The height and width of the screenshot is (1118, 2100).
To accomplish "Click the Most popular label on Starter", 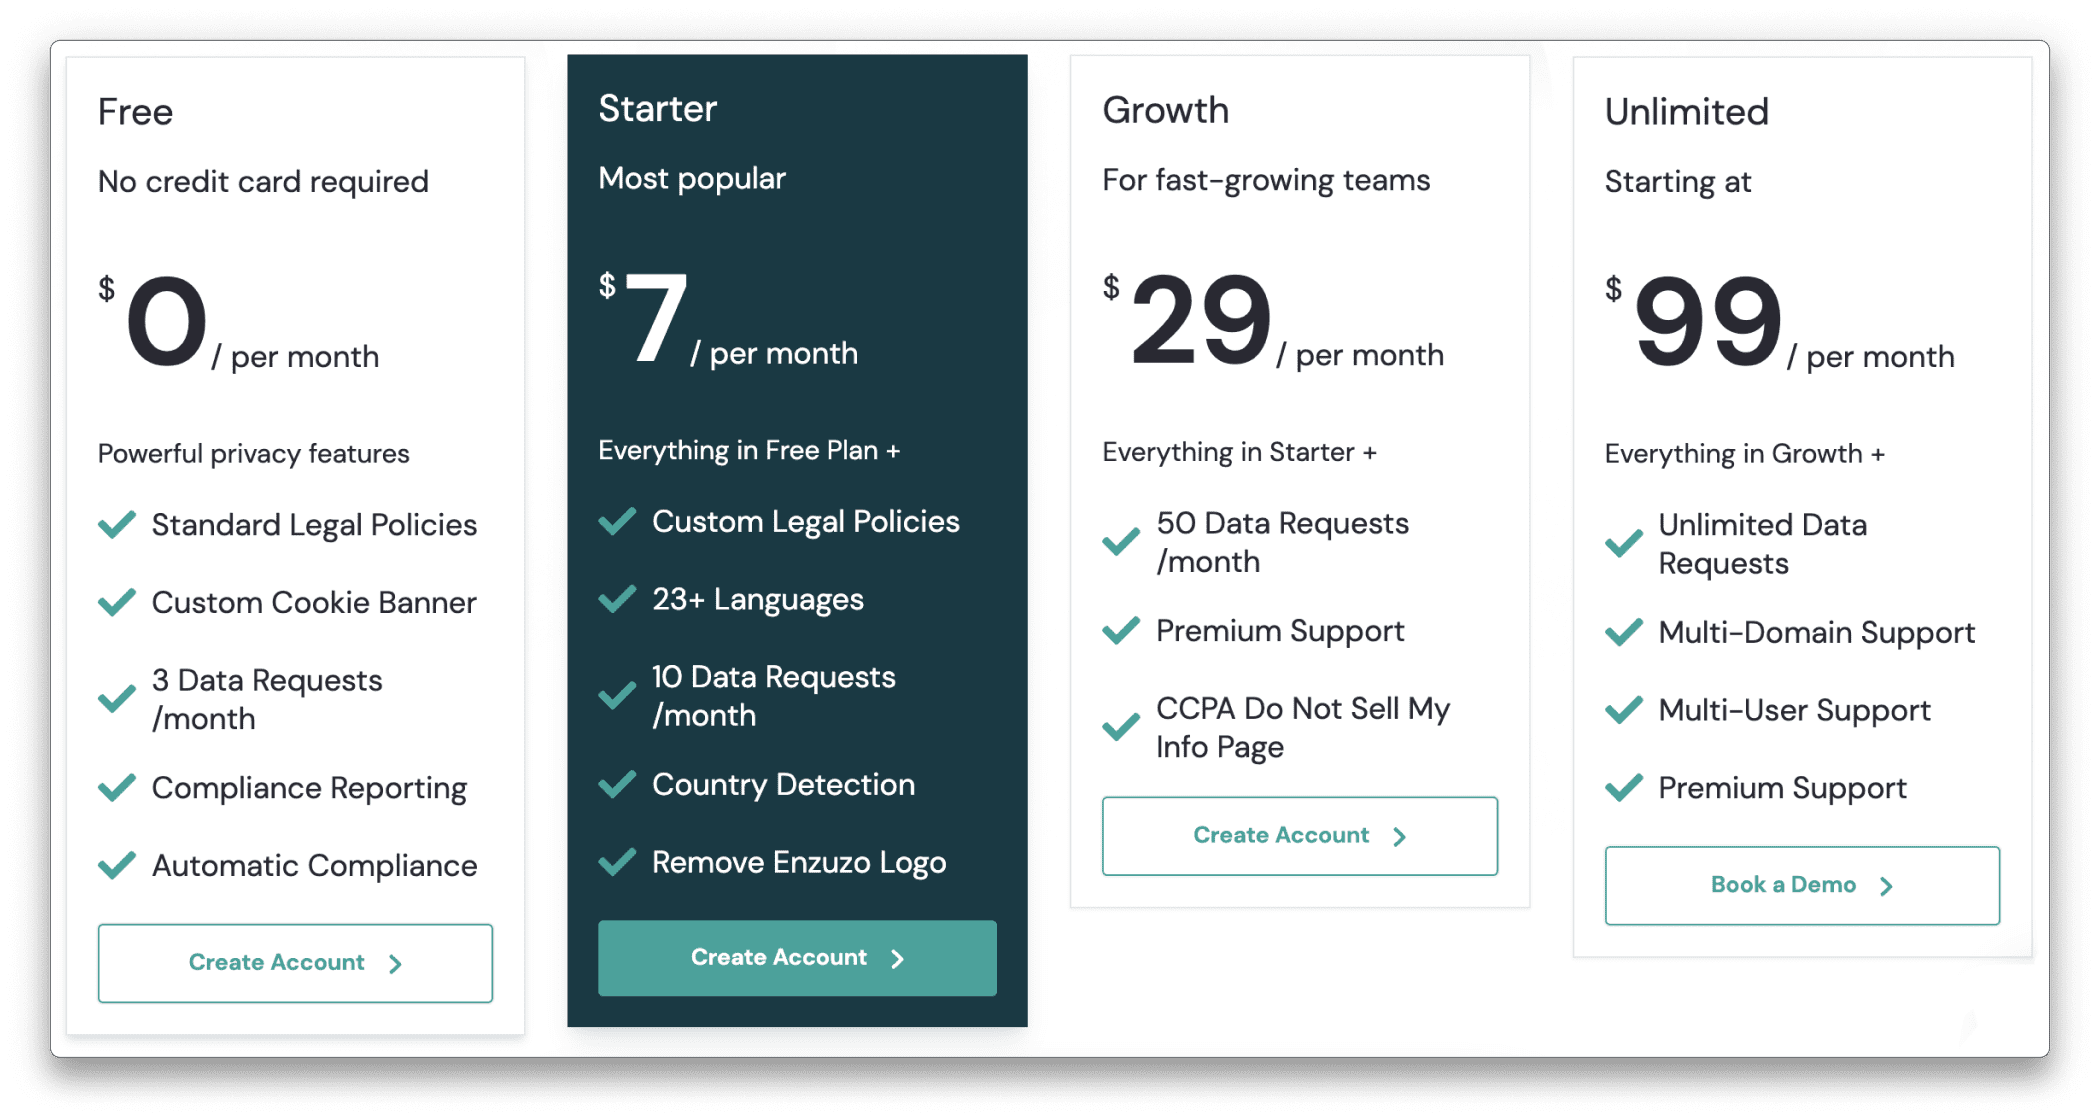I will click(x=692, y=178).
